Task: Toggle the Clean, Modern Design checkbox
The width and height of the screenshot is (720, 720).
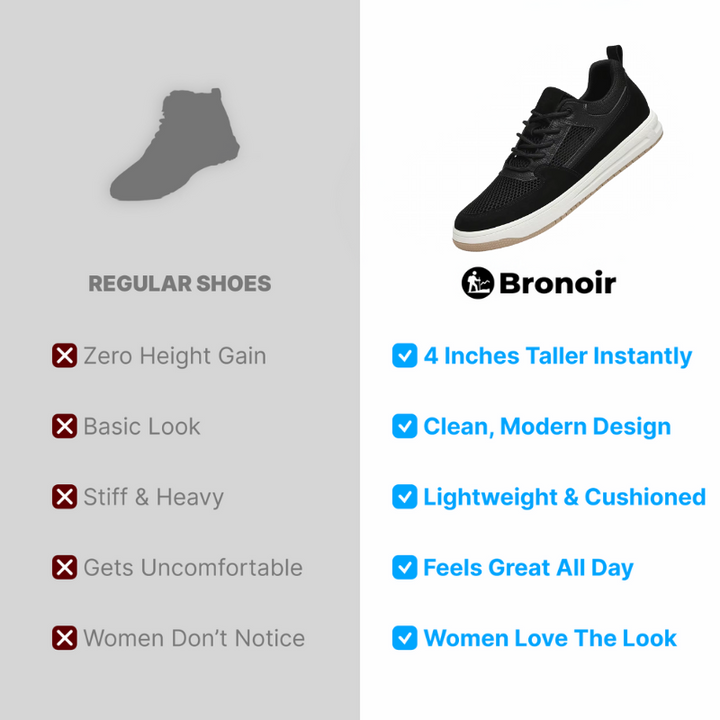Action: click(405, 426)
